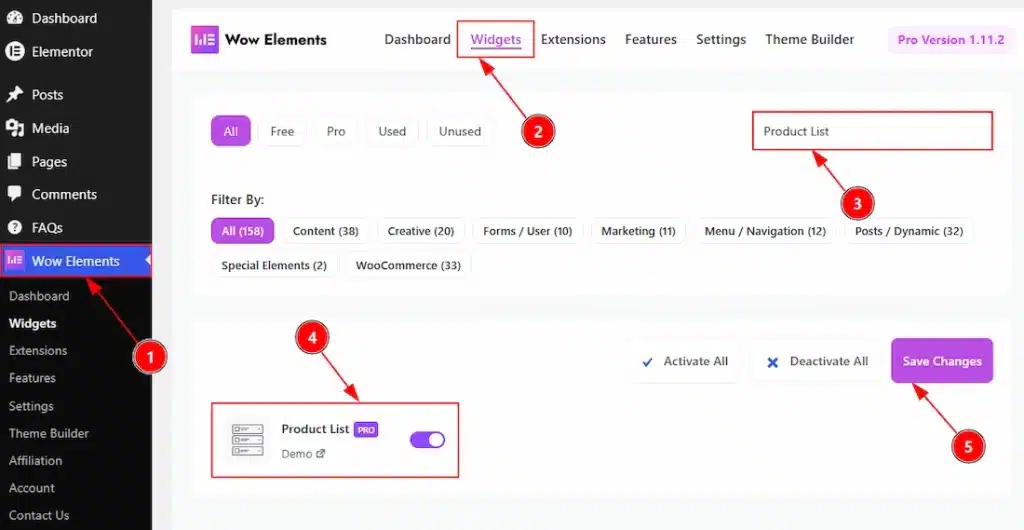The width and height of the screenshot is (1024, 530).
Task: Collapse the Wow Elements submenu arrow
Action: coord(148,260)
